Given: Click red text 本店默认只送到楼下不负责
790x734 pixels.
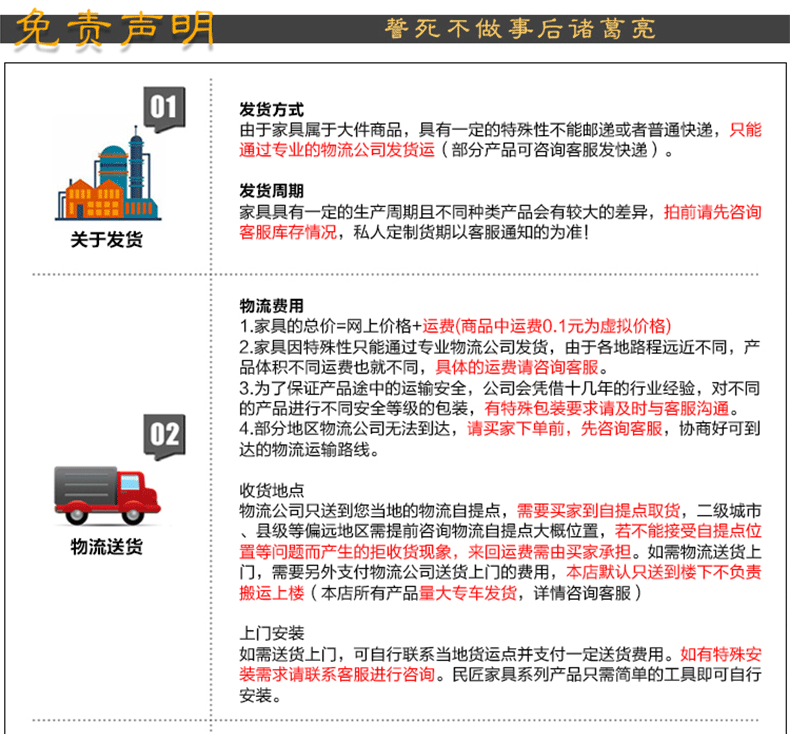Looking at the screenshot, I should (664, 572).
